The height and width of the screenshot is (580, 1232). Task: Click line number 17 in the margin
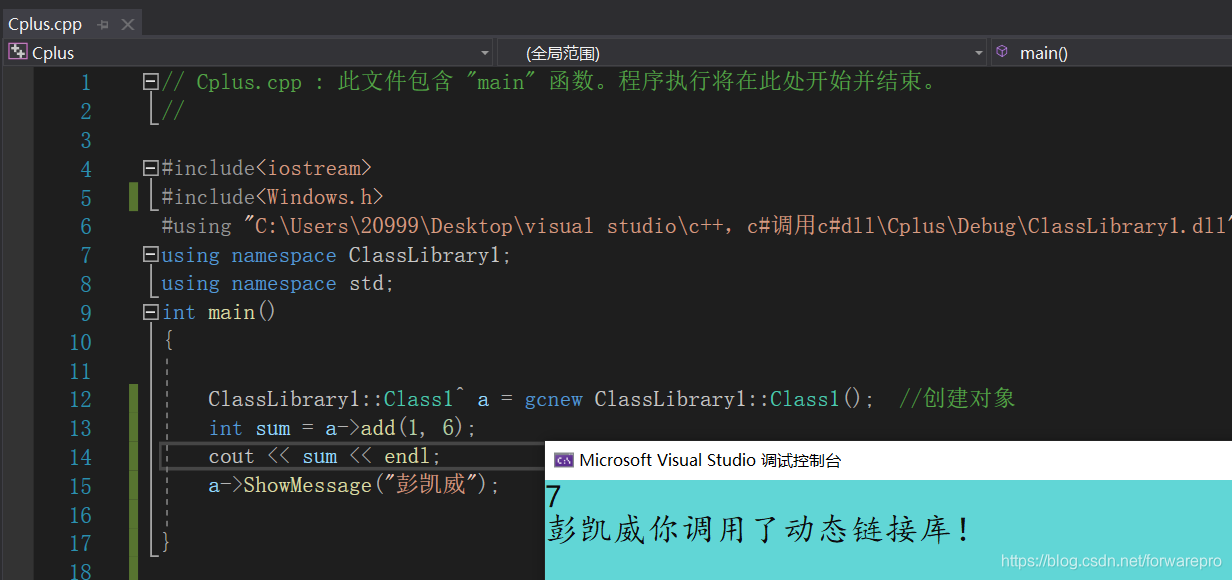pyautogui.click(x=80, y=544)
